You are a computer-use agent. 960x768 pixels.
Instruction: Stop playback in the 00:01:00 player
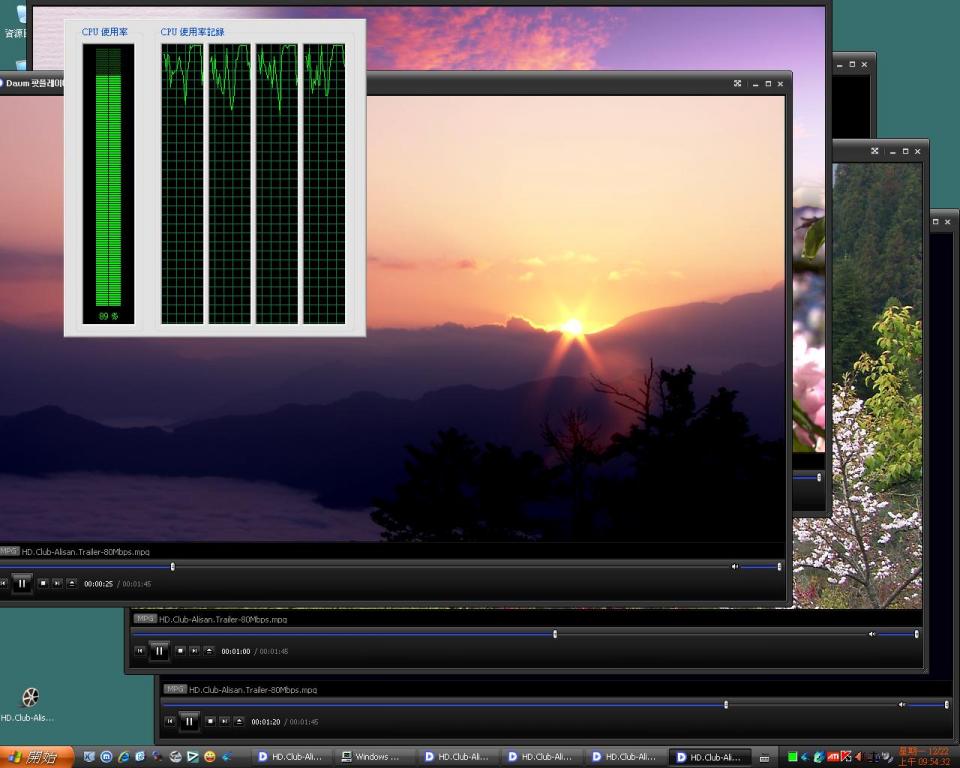180,651
